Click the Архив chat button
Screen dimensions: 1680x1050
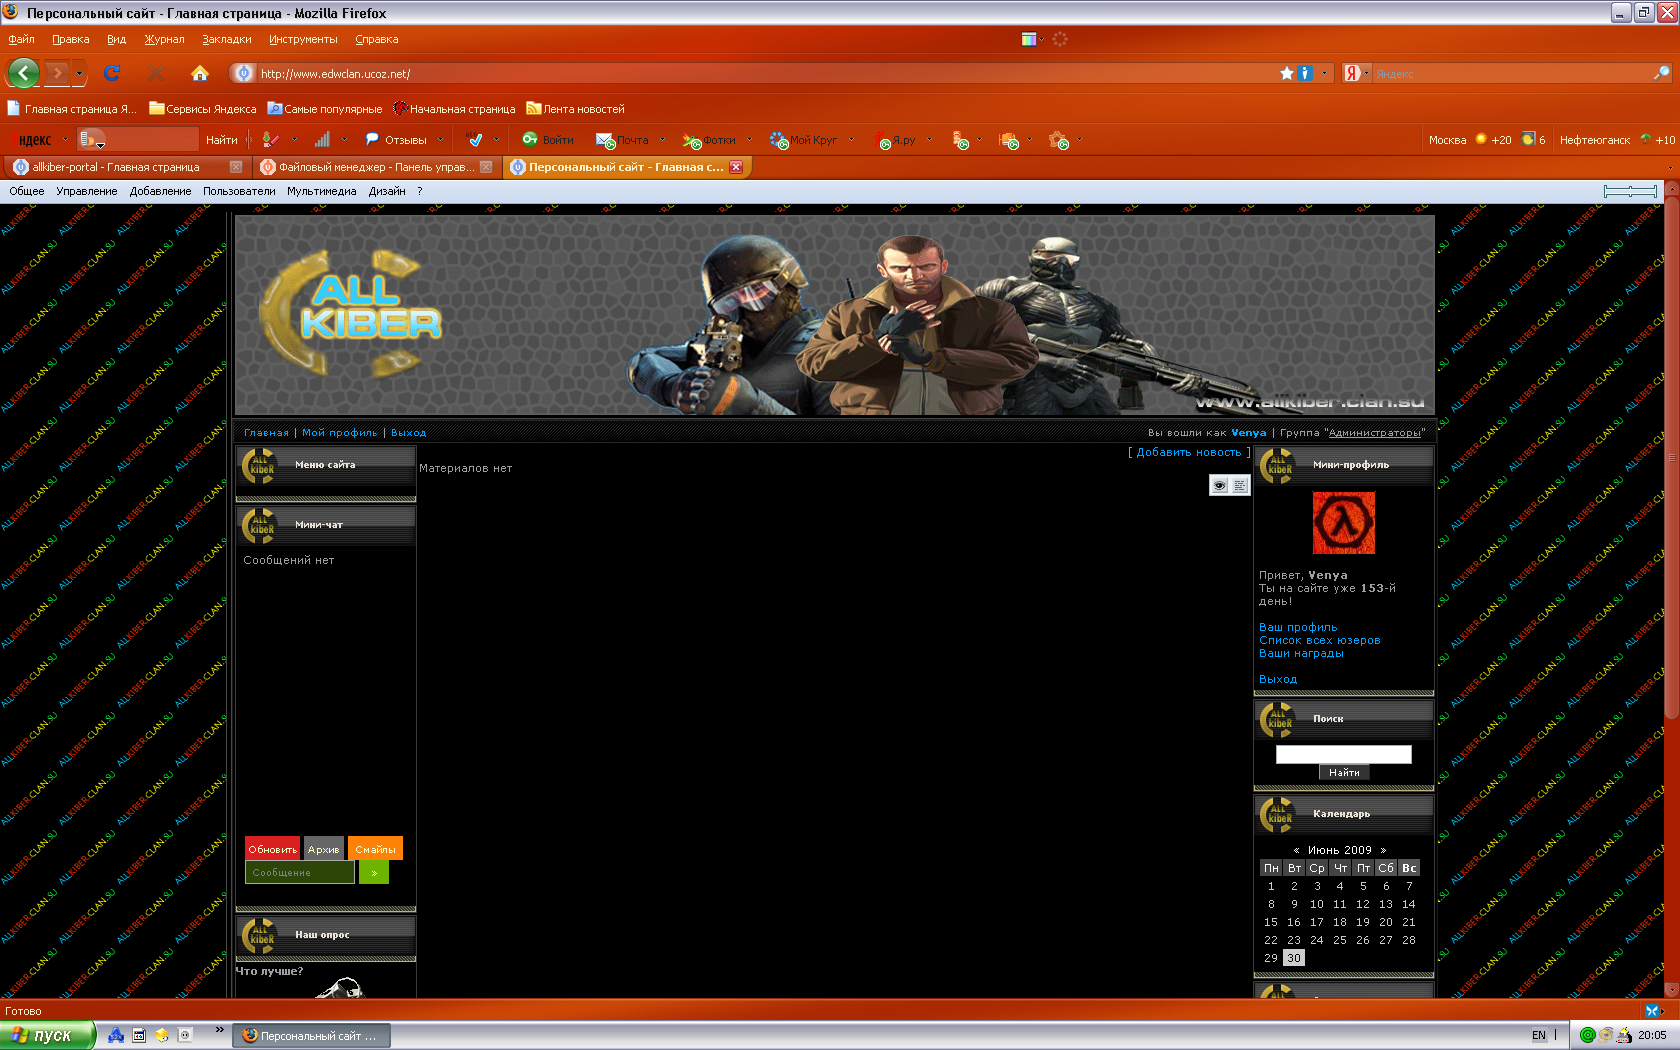[324, 848]
